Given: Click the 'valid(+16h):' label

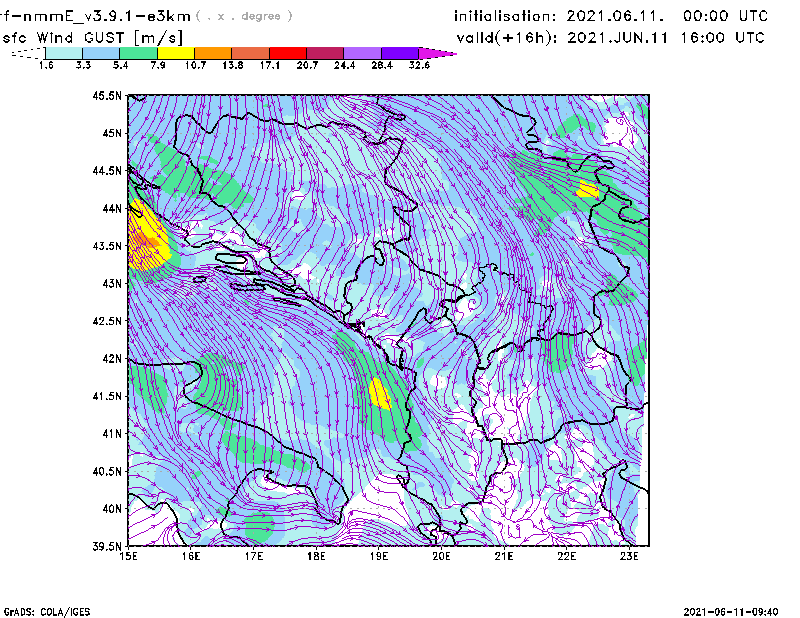Looking at the screenshot, I should point(507,38).
